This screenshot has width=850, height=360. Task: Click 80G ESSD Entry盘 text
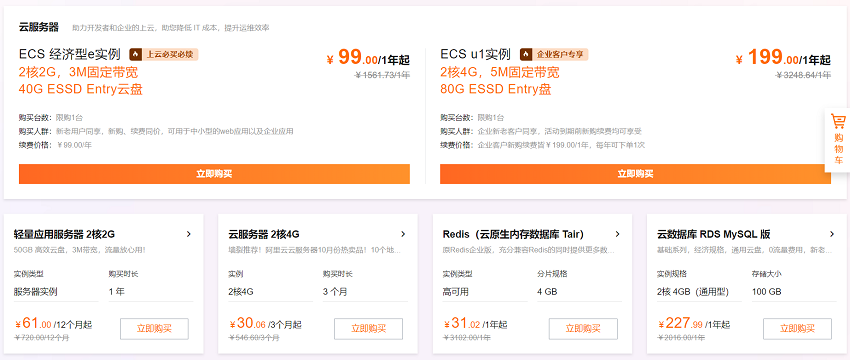coord(496,89)
